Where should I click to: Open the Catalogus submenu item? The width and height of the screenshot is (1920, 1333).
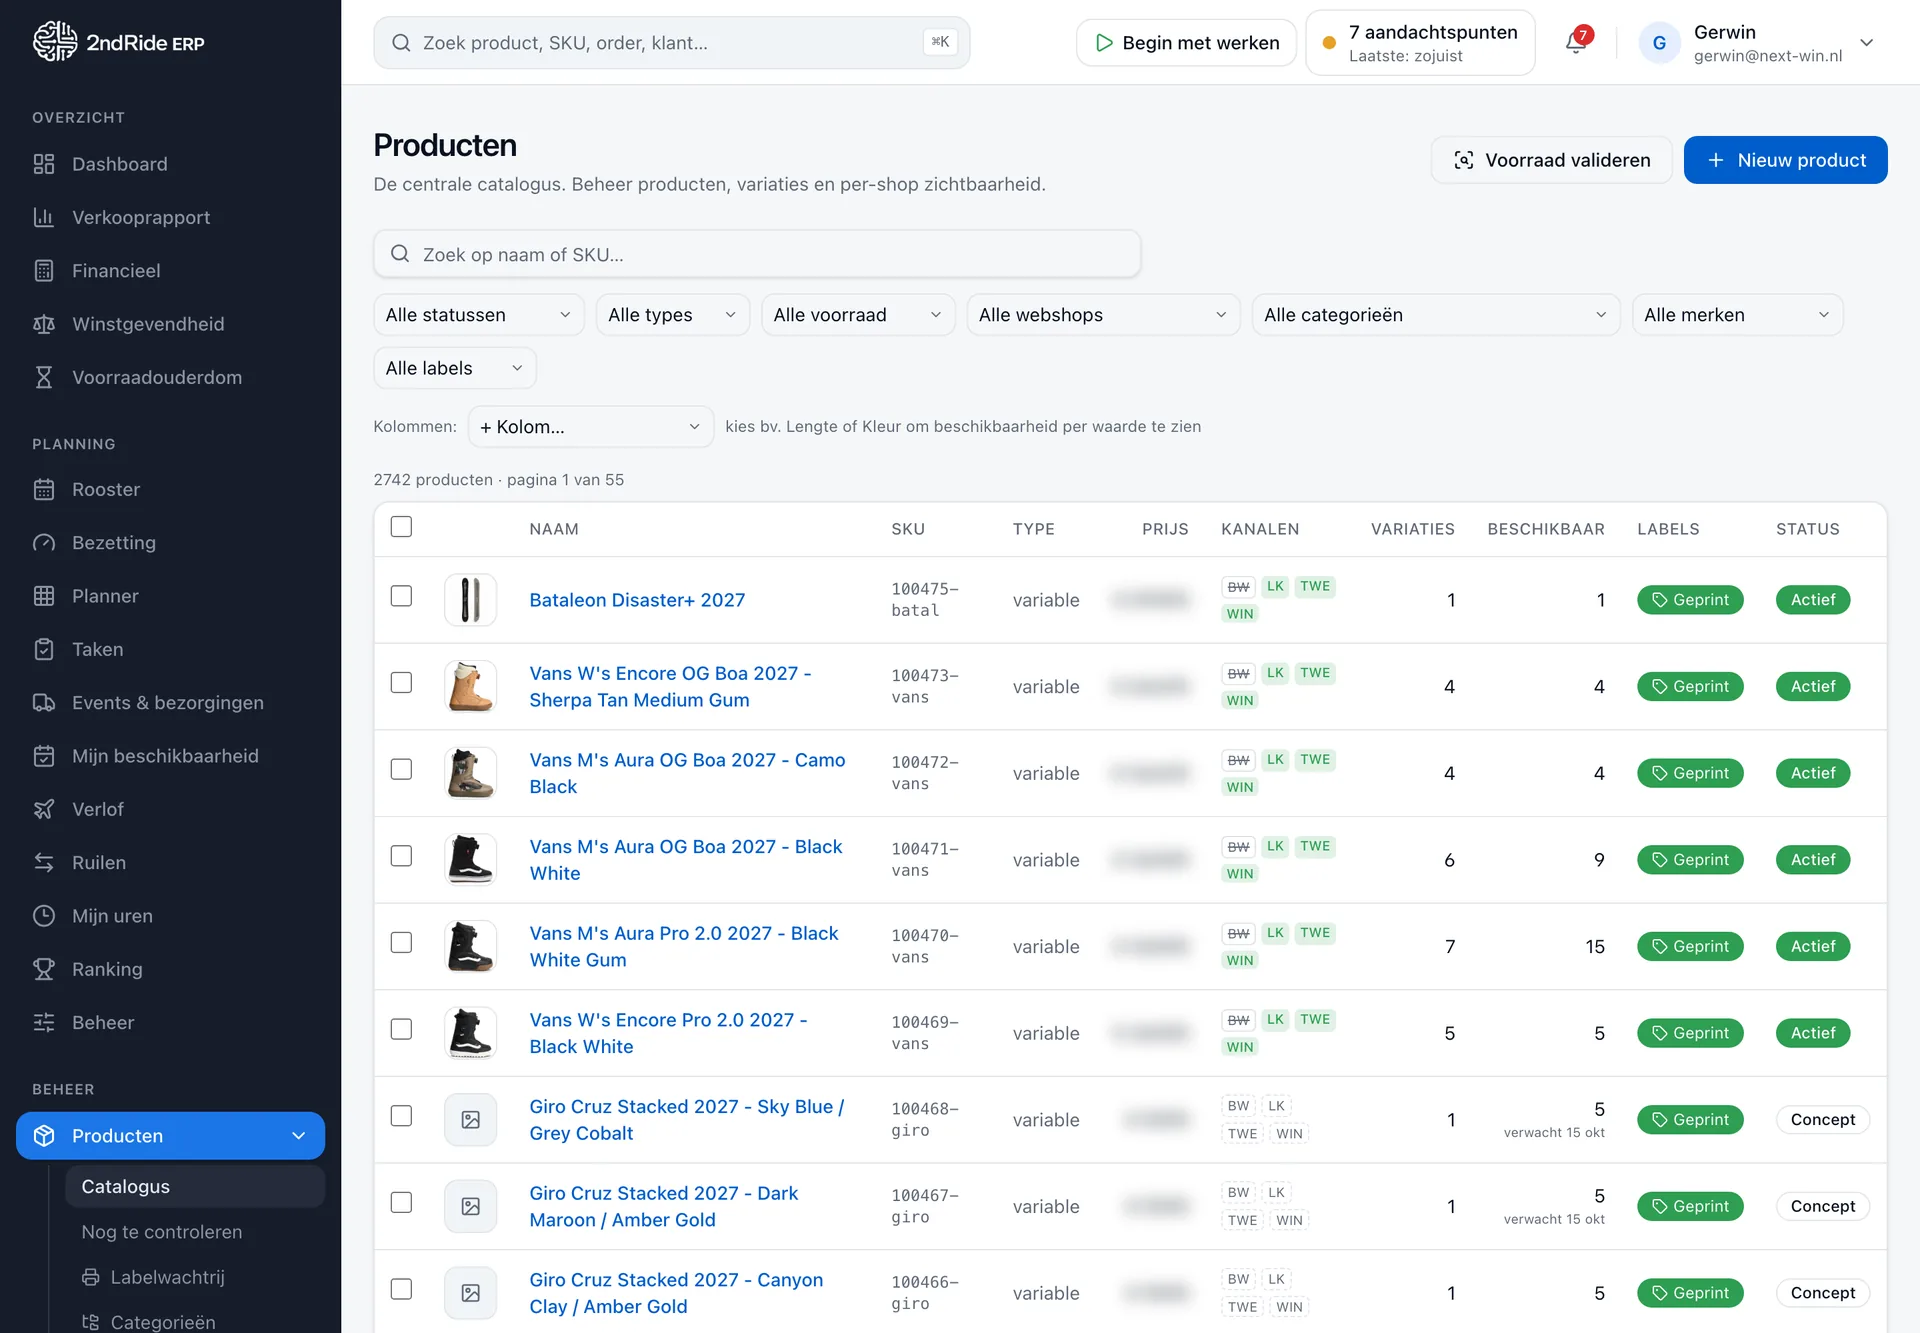click(195, 1187)
